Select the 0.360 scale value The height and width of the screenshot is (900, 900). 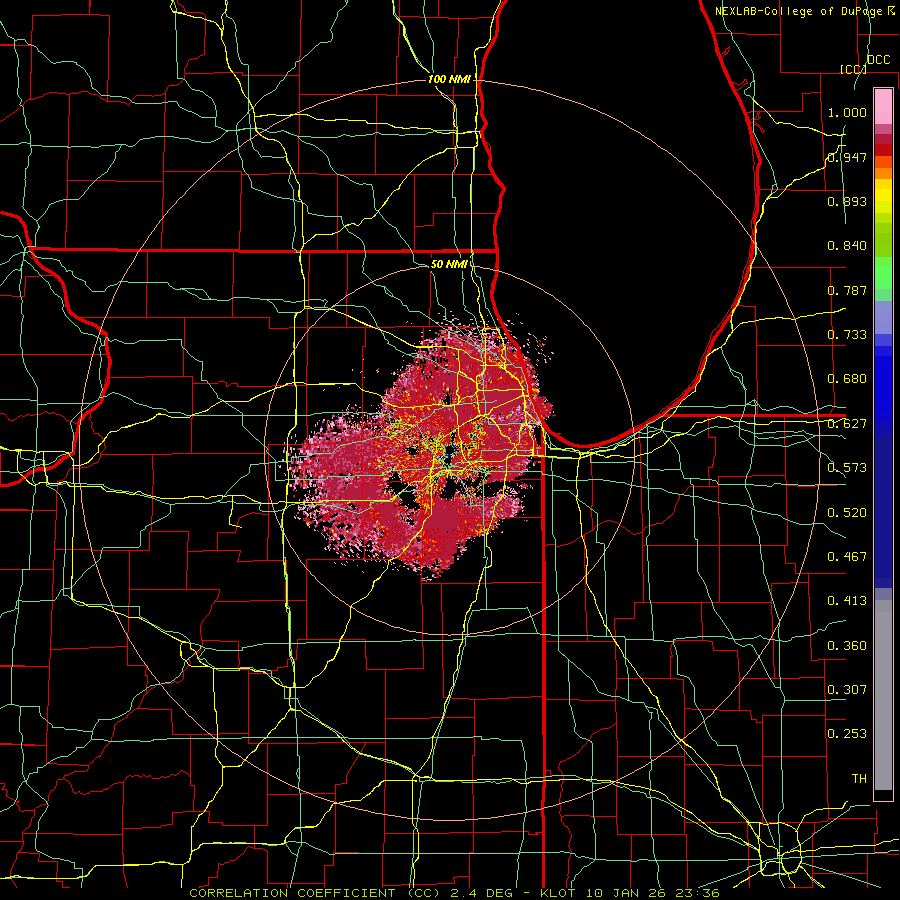(847, 646)
